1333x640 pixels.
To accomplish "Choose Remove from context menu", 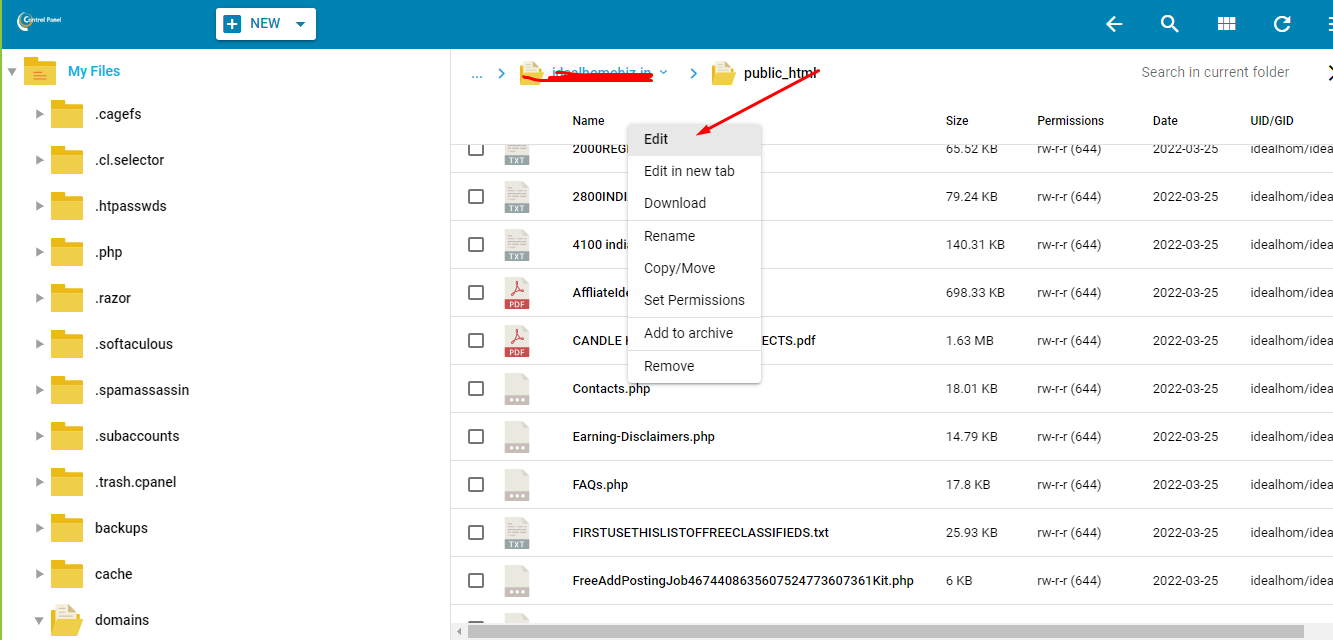I will [694, 366].
